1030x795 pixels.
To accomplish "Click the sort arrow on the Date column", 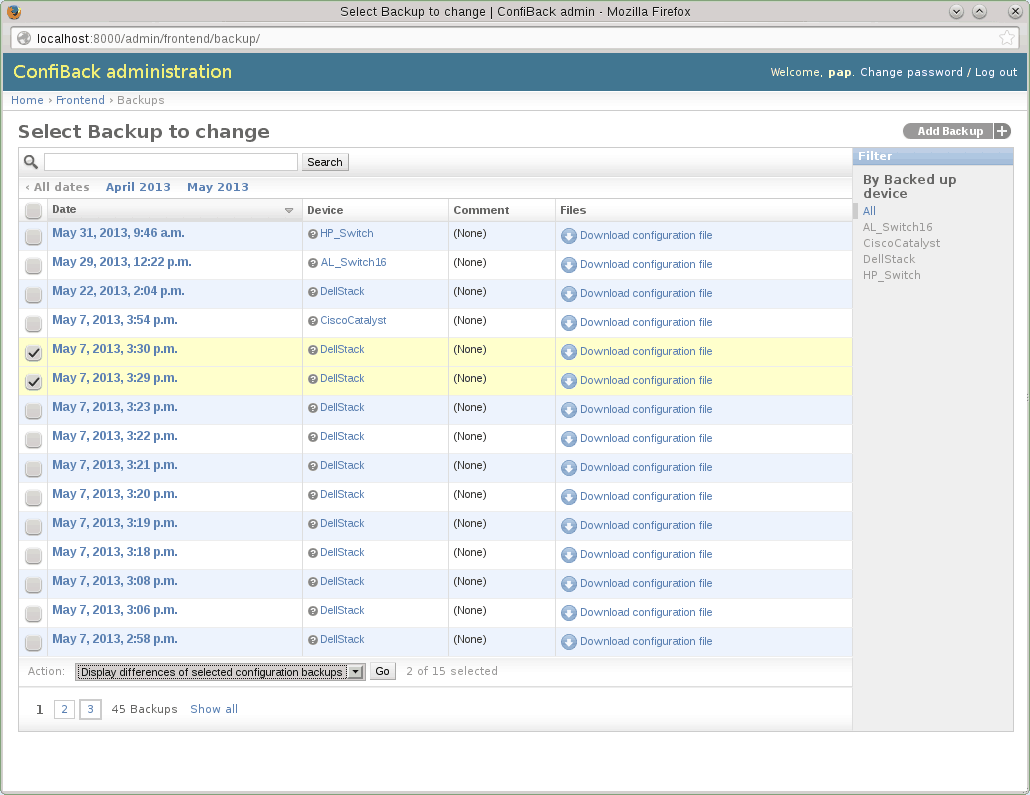I will click(289, 210).
